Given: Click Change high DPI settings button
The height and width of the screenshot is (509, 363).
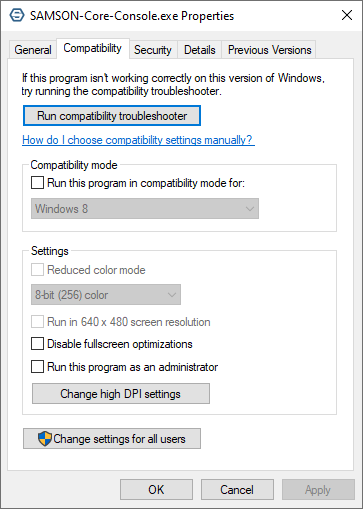Looking at the screenshot, I should [x=121, y=394].
